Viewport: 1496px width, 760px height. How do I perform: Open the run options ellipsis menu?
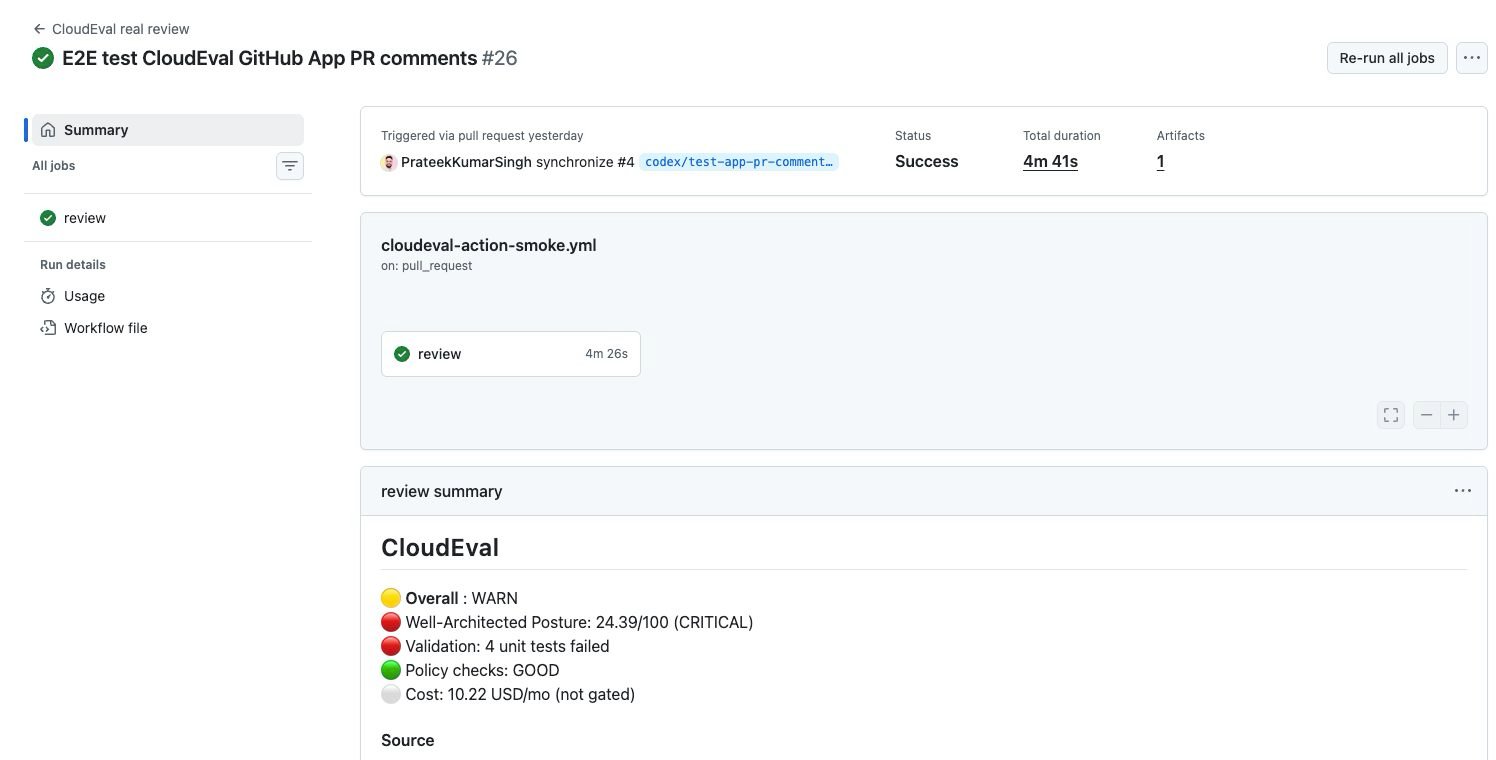[1471, 58]
